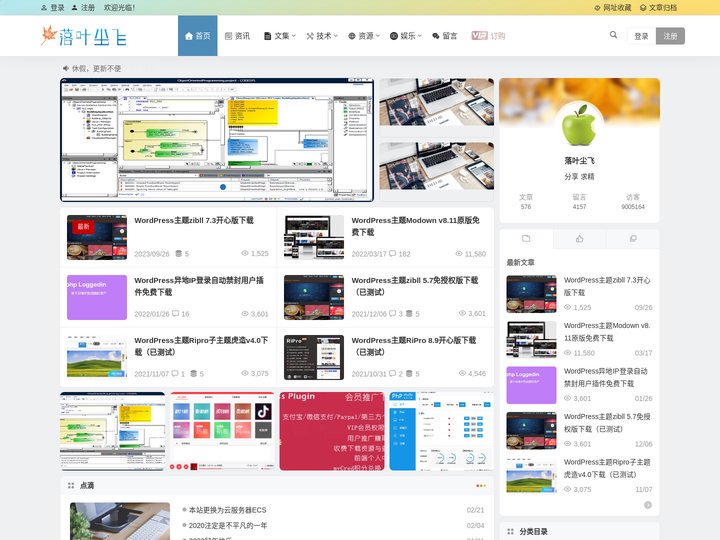Click the 落叶尘飞 site logo

[84, 36]
